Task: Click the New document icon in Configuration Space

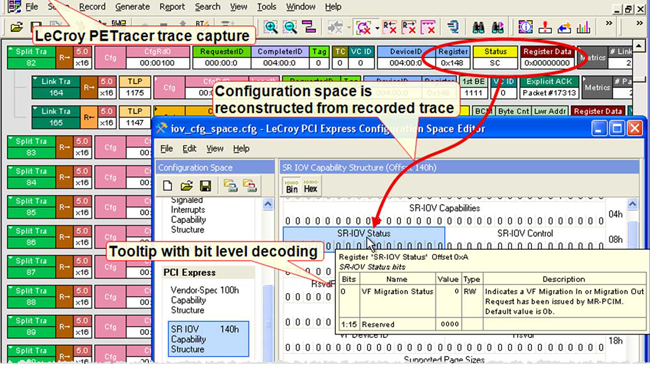Action: click(x=167, y=185)
